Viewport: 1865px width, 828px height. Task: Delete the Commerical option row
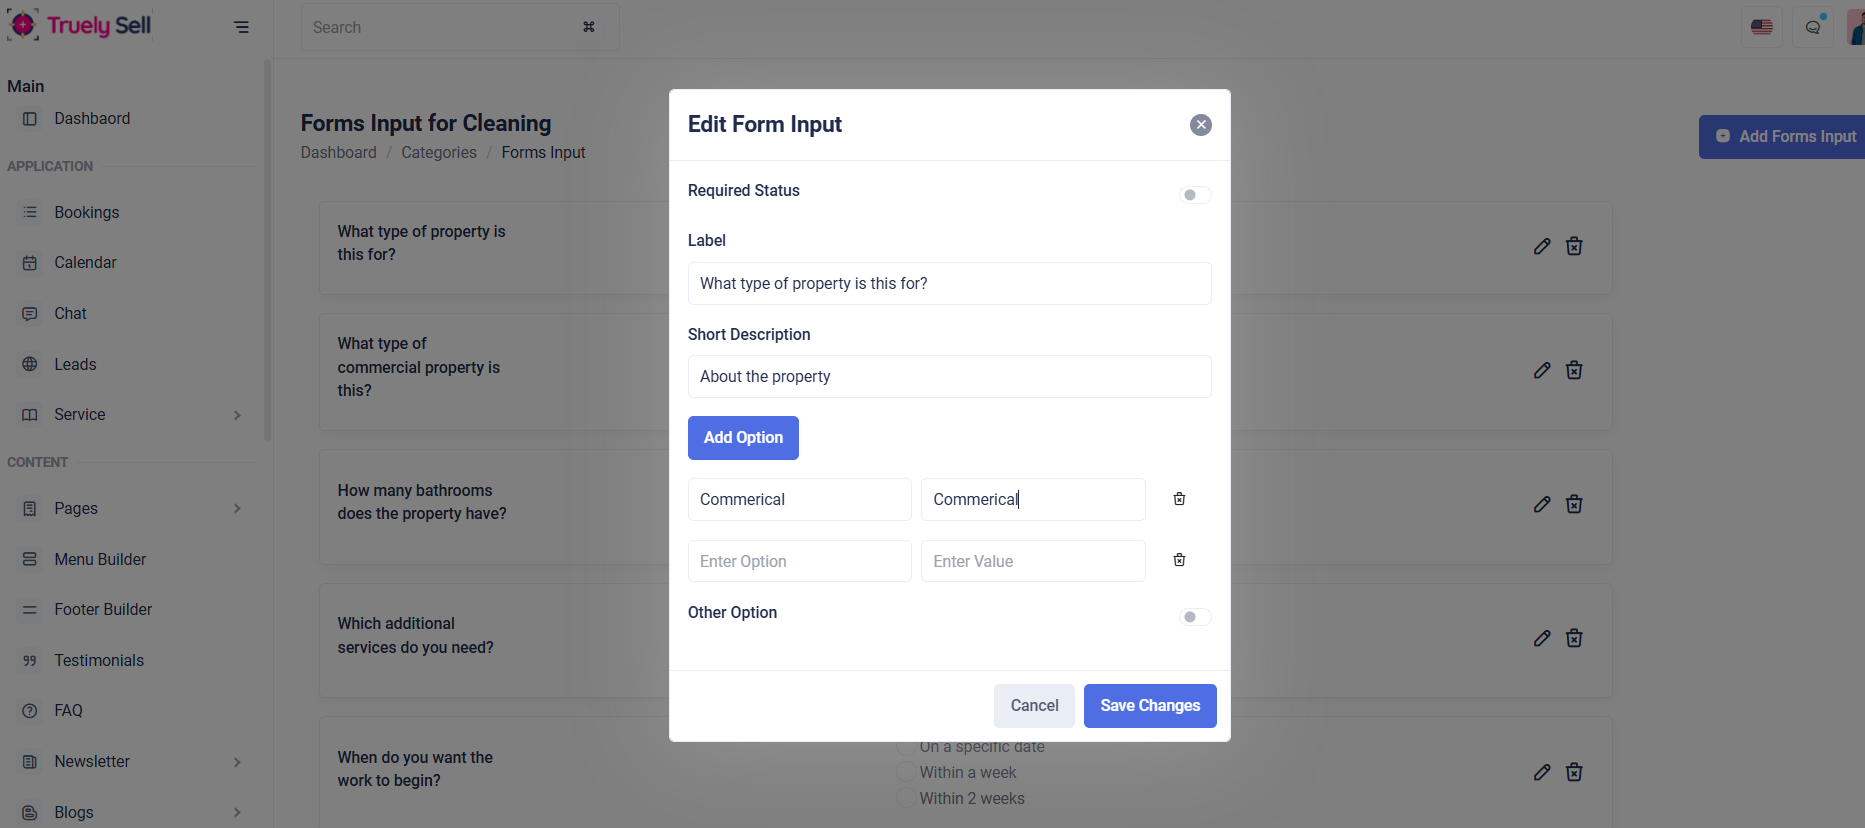coord(1179,499)
